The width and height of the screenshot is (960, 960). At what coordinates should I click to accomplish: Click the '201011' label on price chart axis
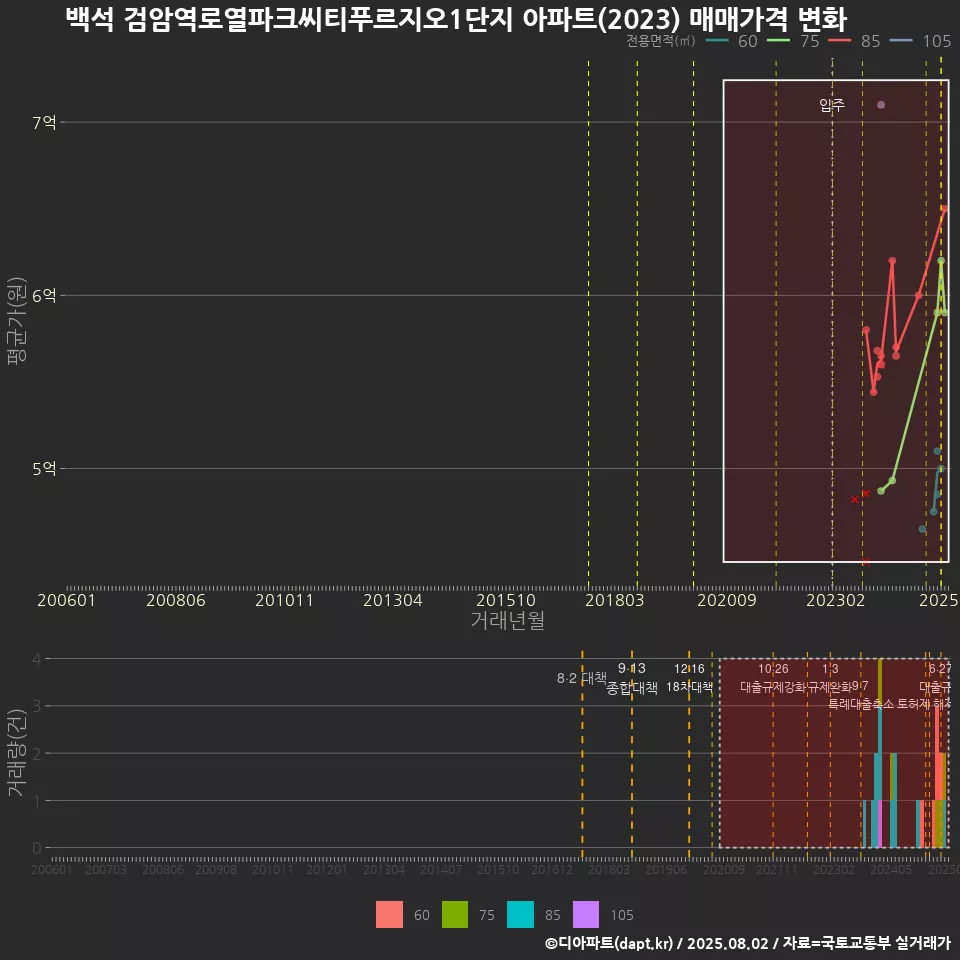(x=284, y=600)
